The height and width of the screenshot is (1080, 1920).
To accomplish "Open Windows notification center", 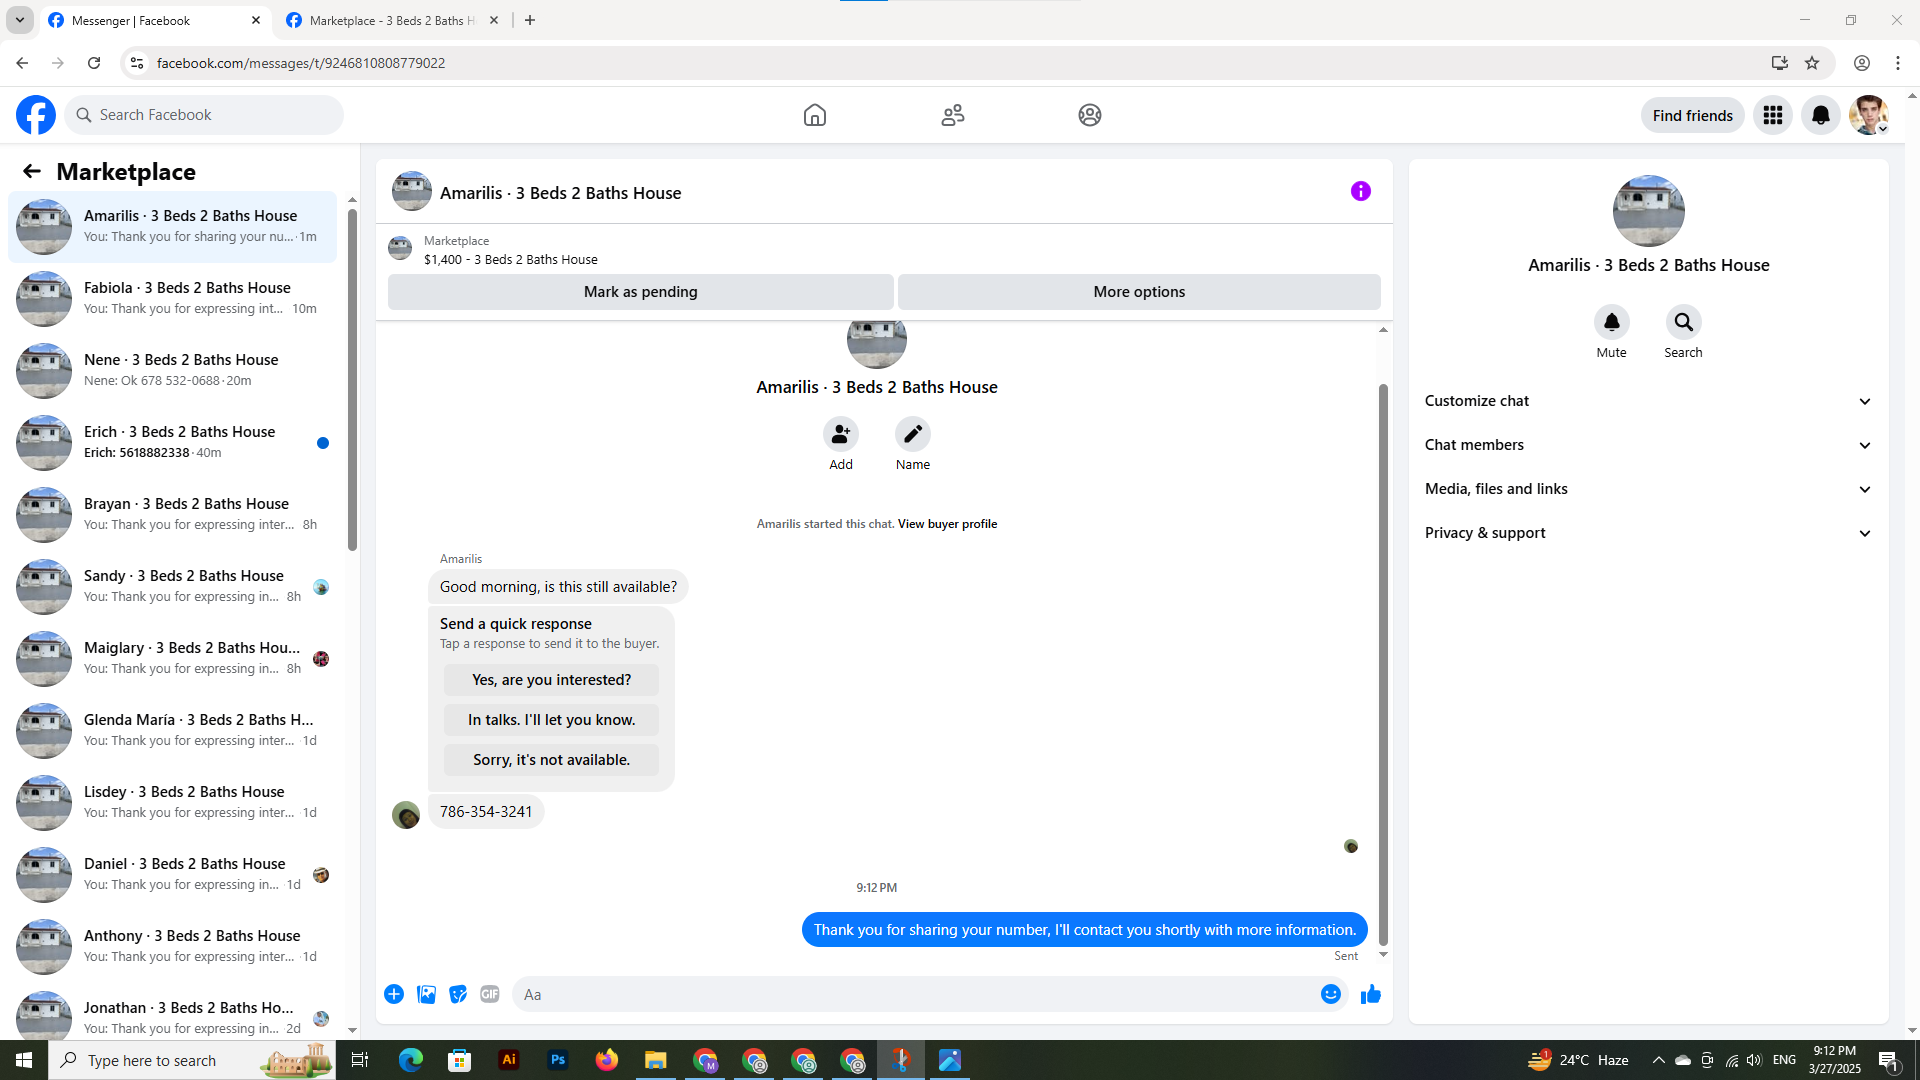I will 1888,1060.
